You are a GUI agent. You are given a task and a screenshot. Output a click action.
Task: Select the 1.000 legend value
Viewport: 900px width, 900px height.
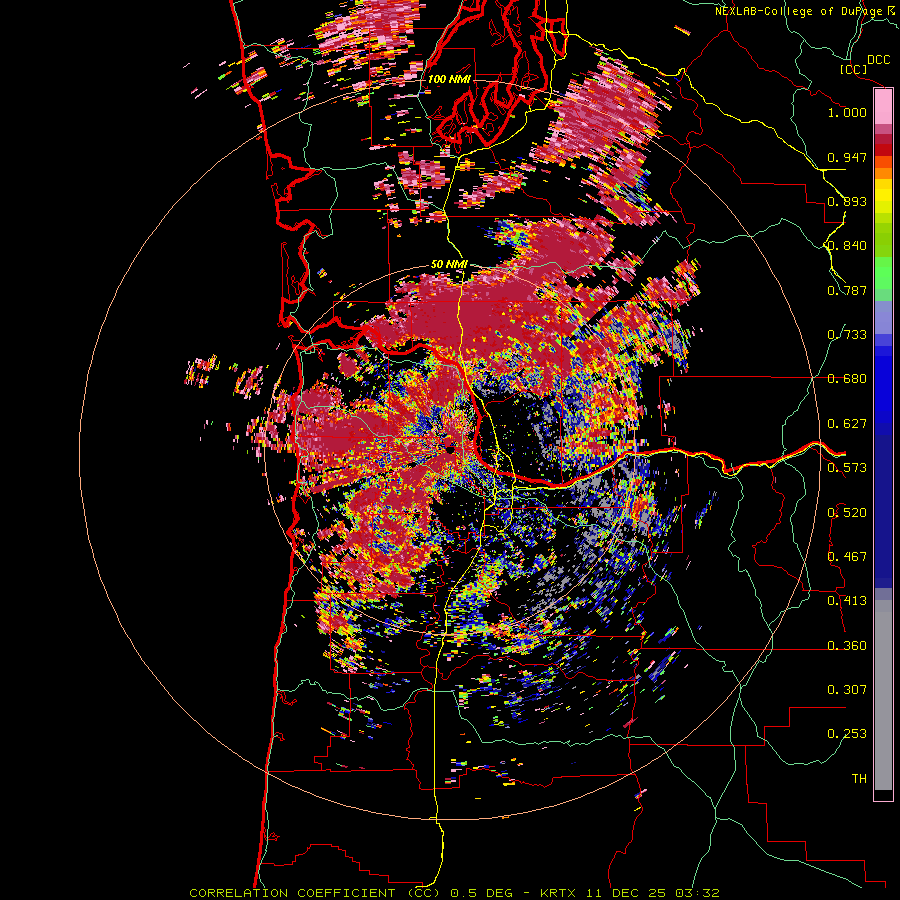coord(847,112)
